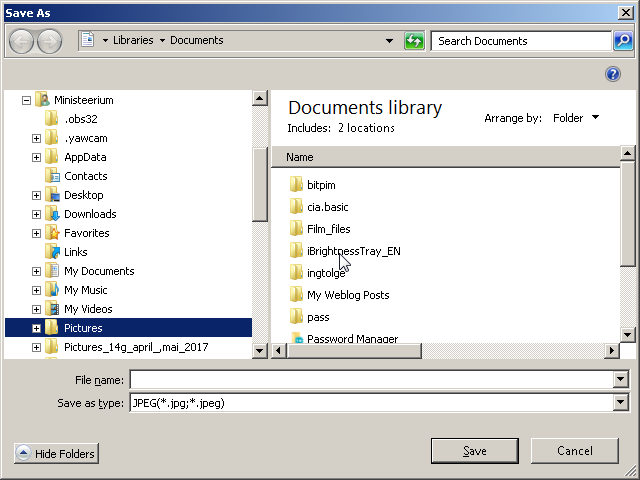This screenshot has height=480, width=640.
Task: Click the bitpim folder icon
Action: 296,184
